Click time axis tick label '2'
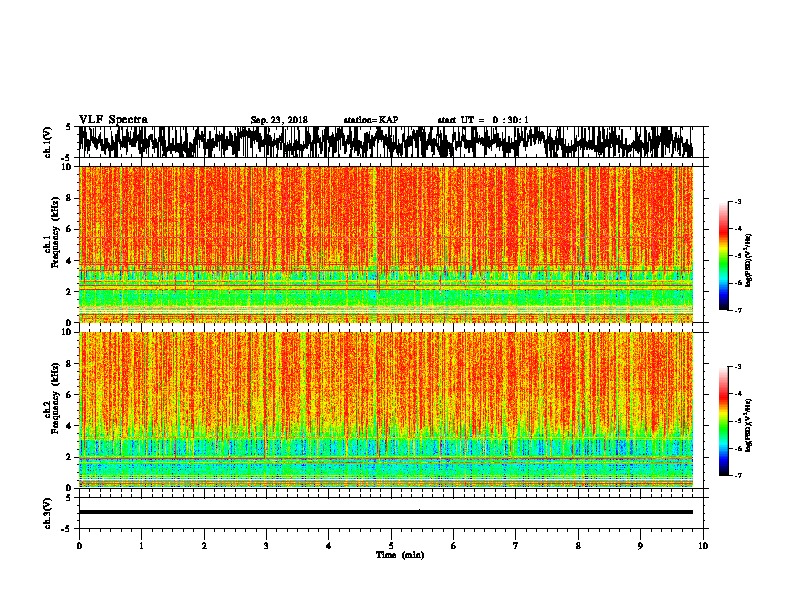Screen dimensions: 792x612 [204, 546]
